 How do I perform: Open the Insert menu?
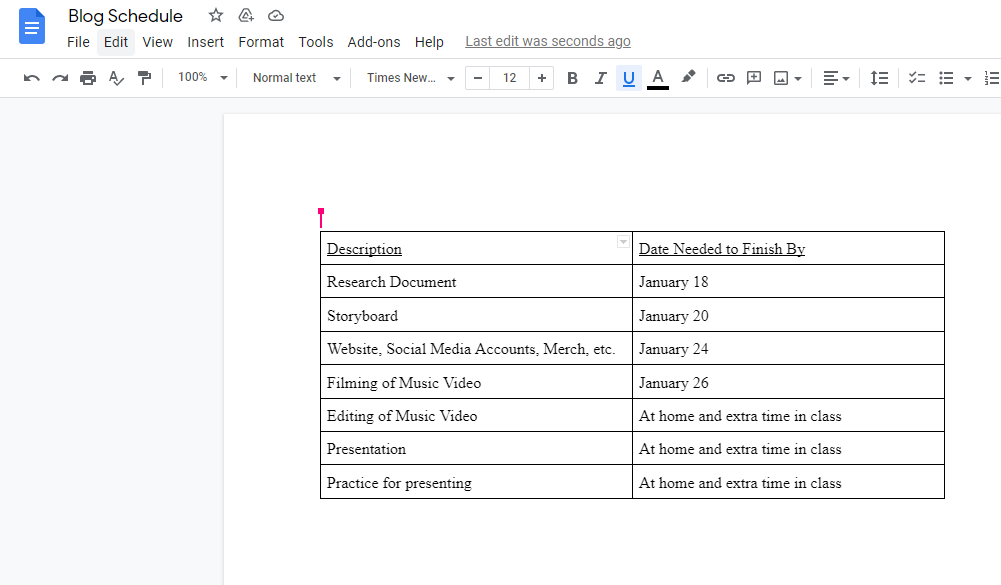pos(206,42)
